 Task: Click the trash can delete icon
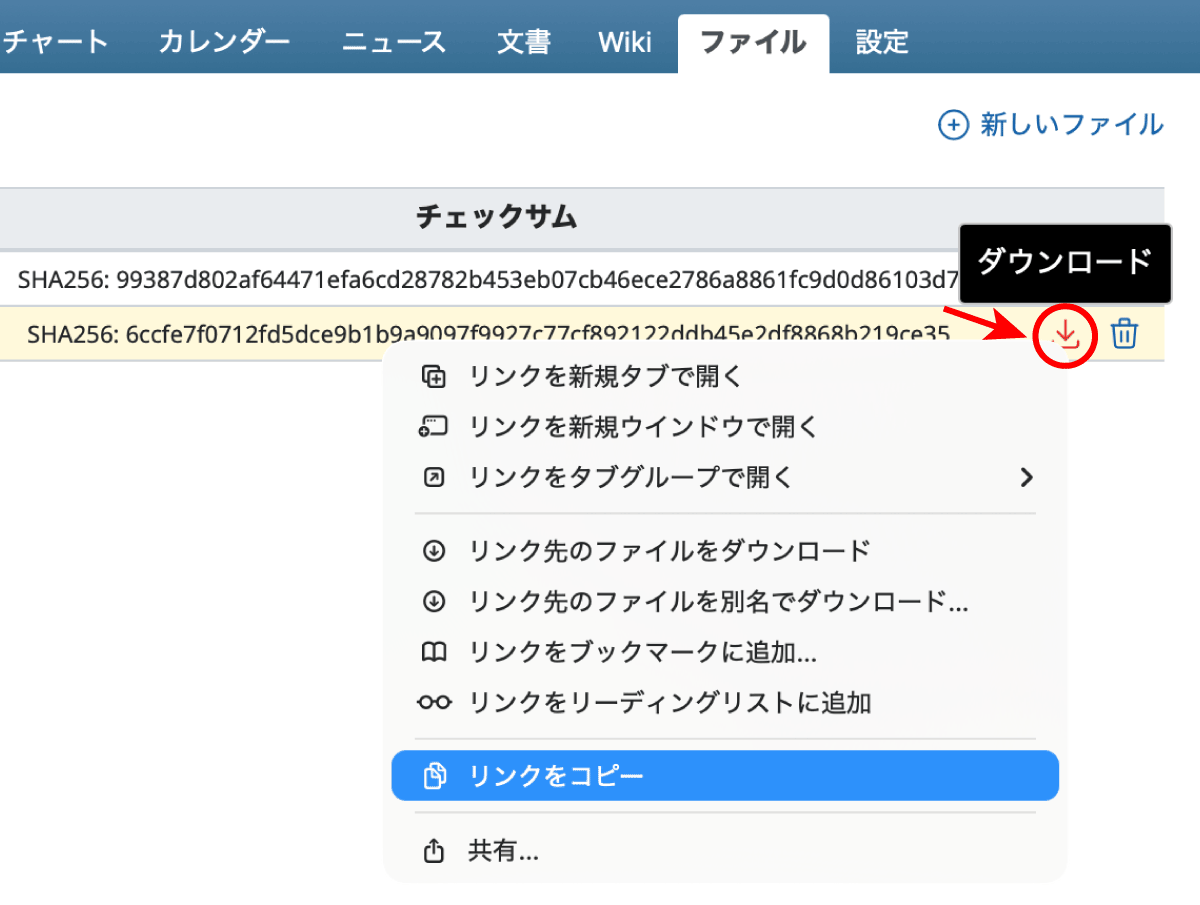coord(1124,334)
